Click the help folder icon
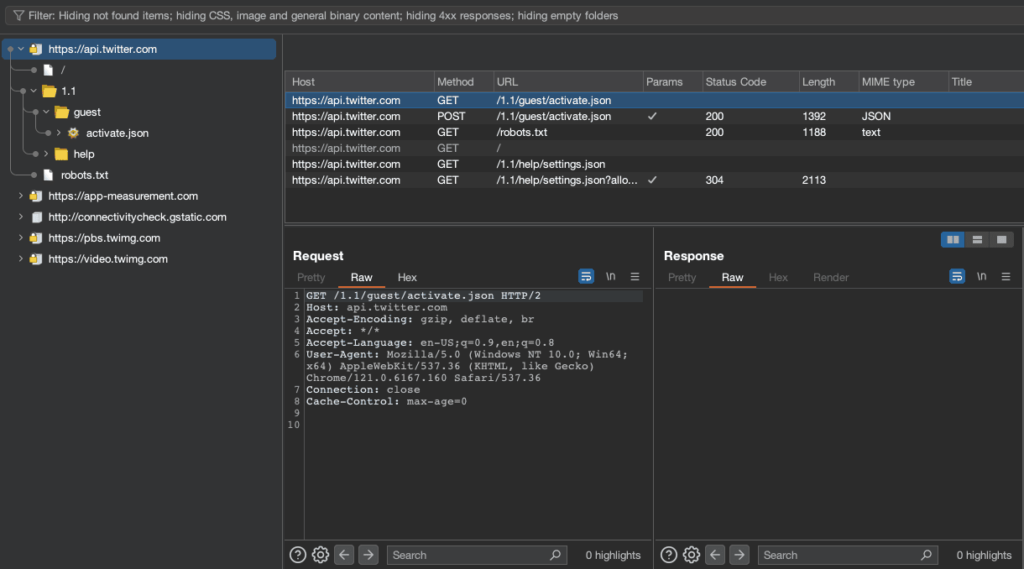The height and width of the screenshot is (569, 1024). [x=61, y=154]
